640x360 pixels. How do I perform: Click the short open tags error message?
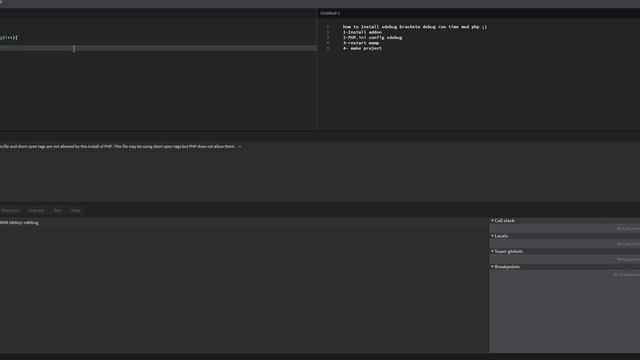point(118,147)
